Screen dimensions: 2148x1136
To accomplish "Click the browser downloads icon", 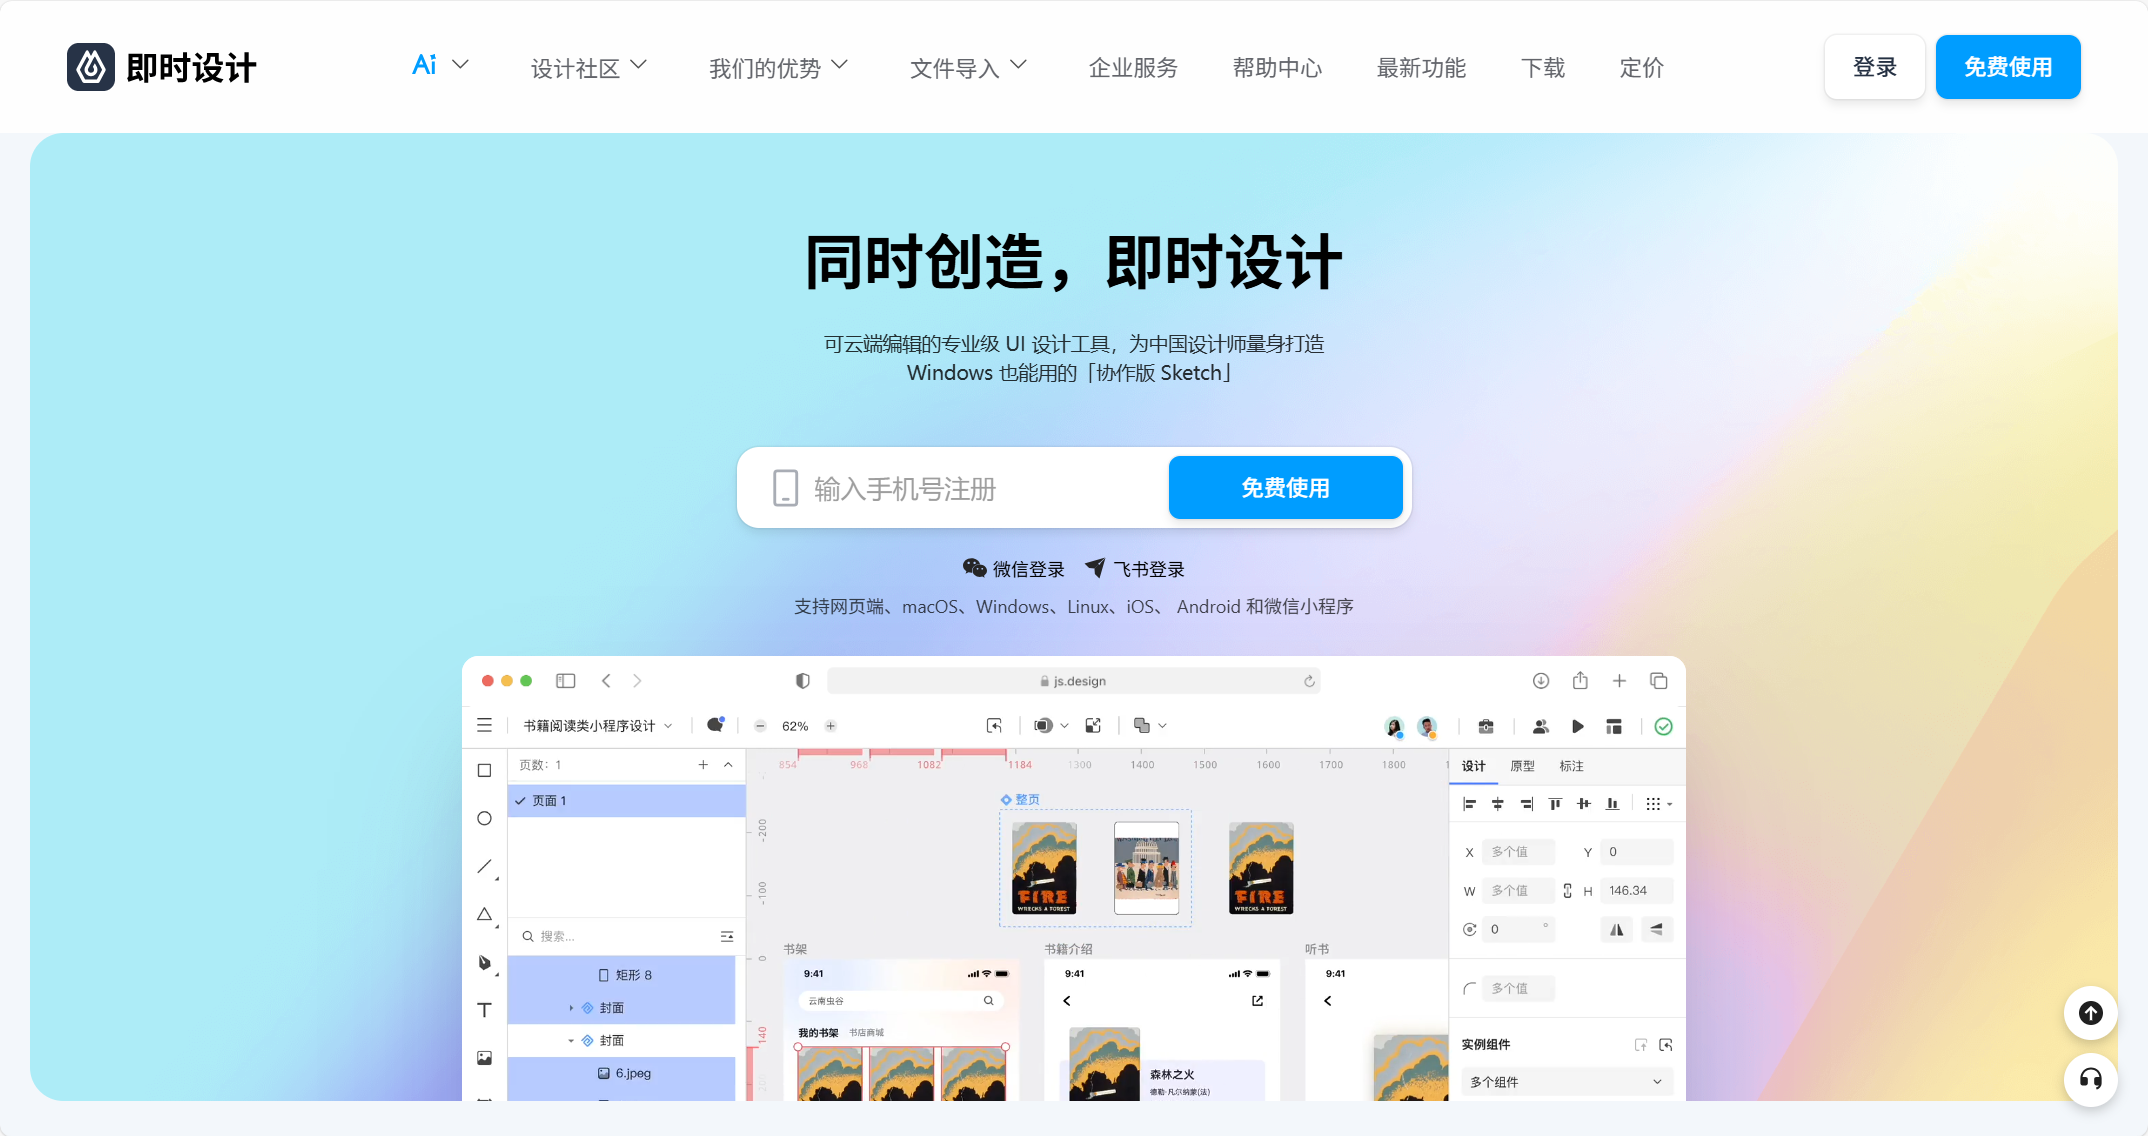I will pyautogui.click(x=1541, y=681).
